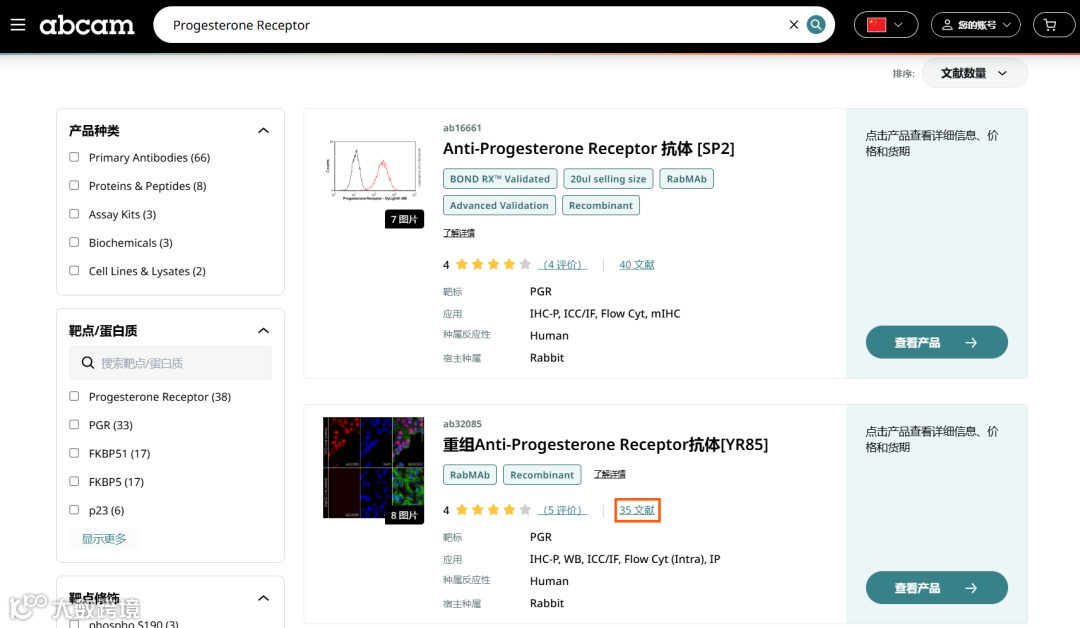Open the cart icon in the header
Viewport: 1080px width, 628px height.
(x=1050, y=25)
